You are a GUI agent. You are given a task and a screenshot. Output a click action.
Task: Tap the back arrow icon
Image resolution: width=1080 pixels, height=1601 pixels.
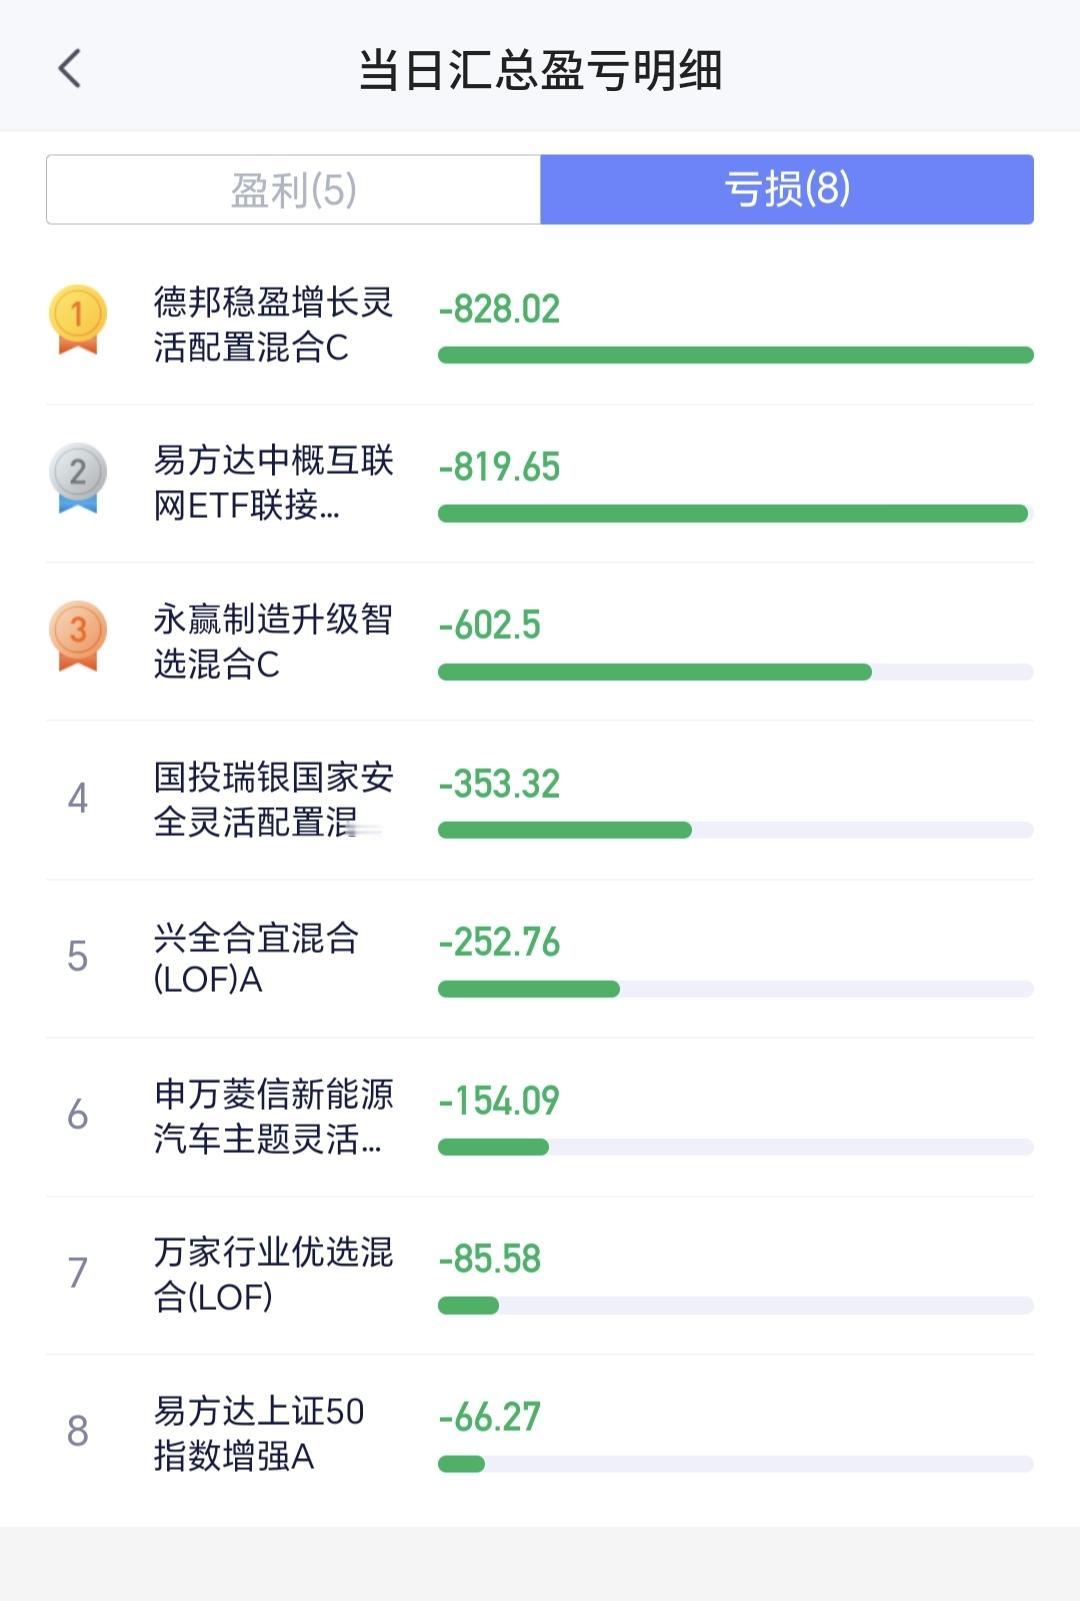[69, 69]
